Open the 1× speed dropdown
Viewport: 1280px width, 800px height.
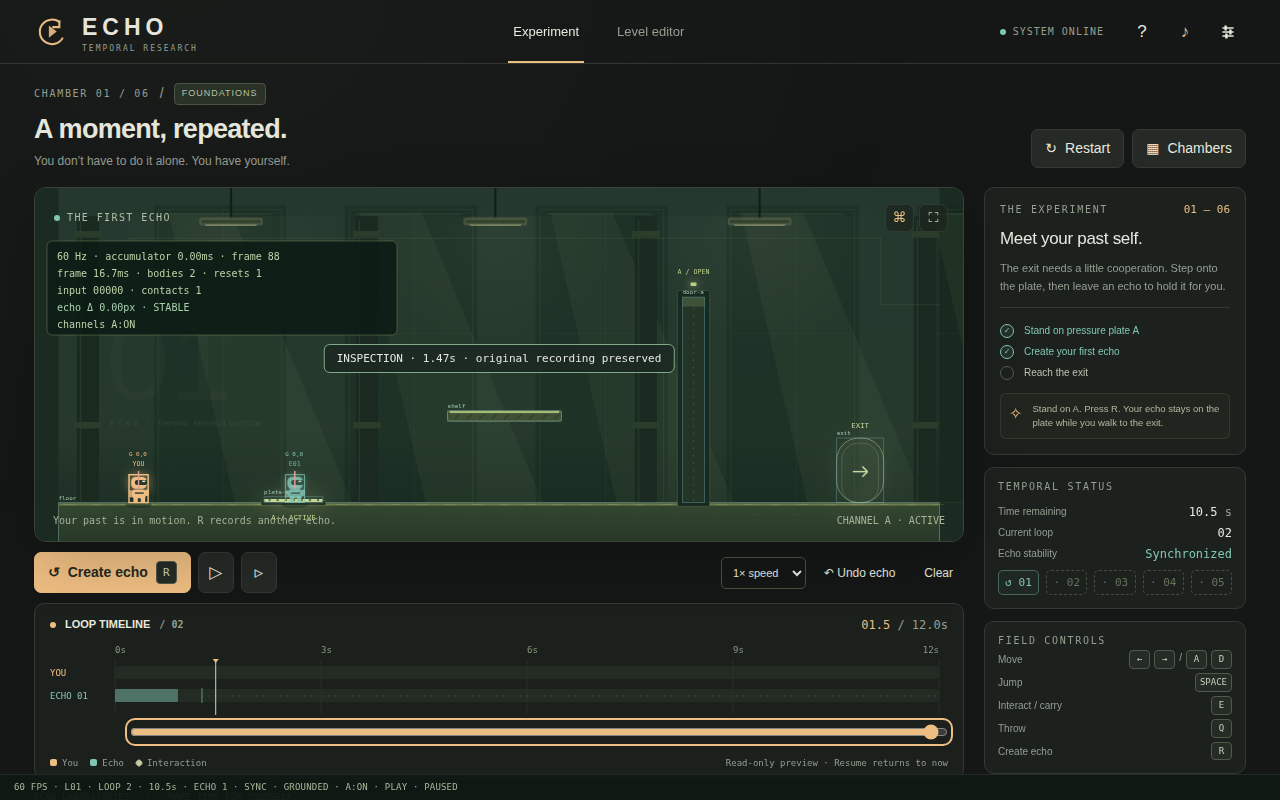[x=763, y=573]
